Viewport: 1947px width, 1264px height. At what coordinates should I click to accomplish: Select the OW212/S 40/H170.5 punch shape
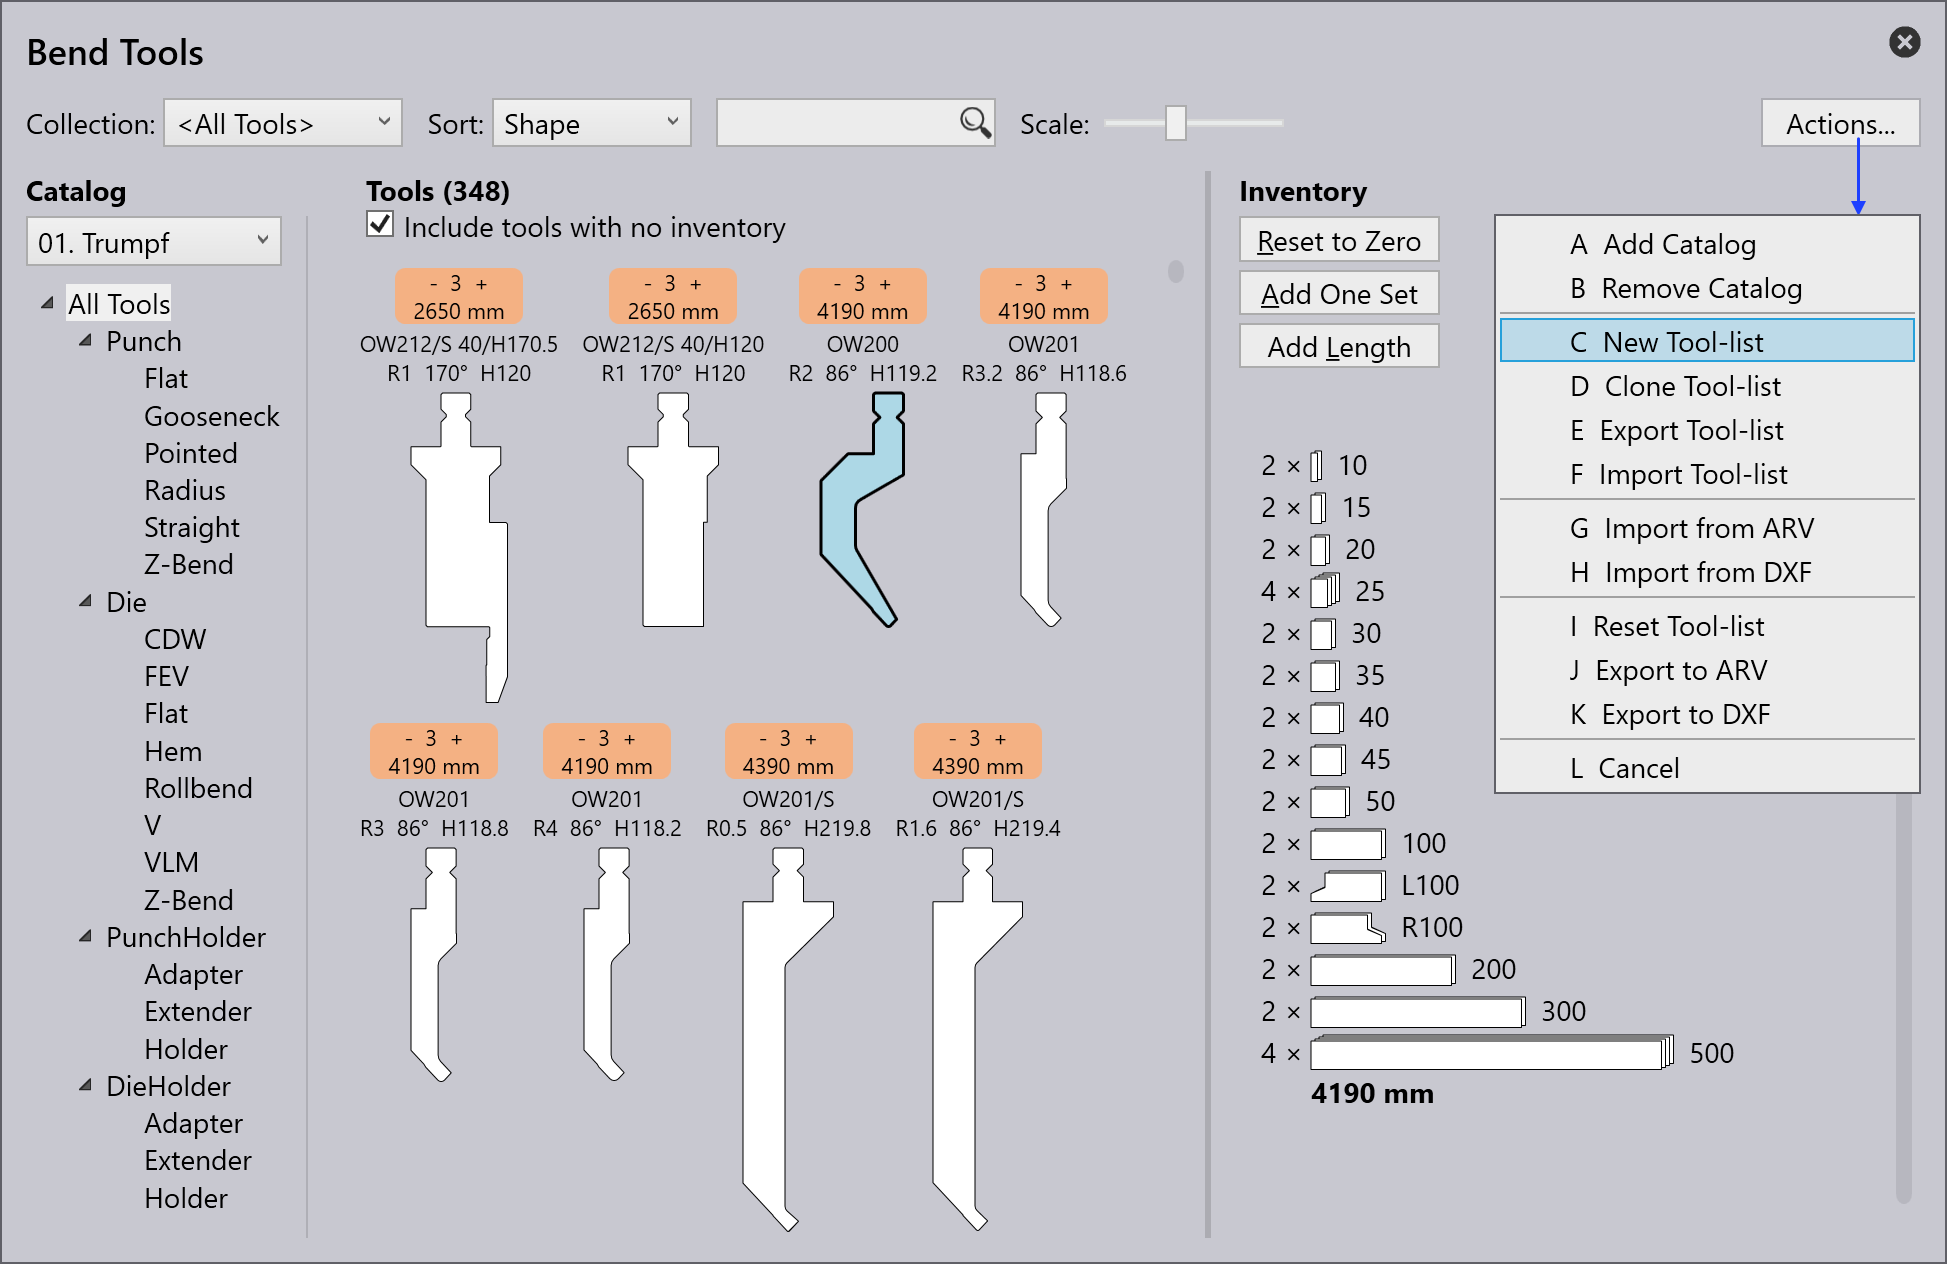tap(459, 547)
